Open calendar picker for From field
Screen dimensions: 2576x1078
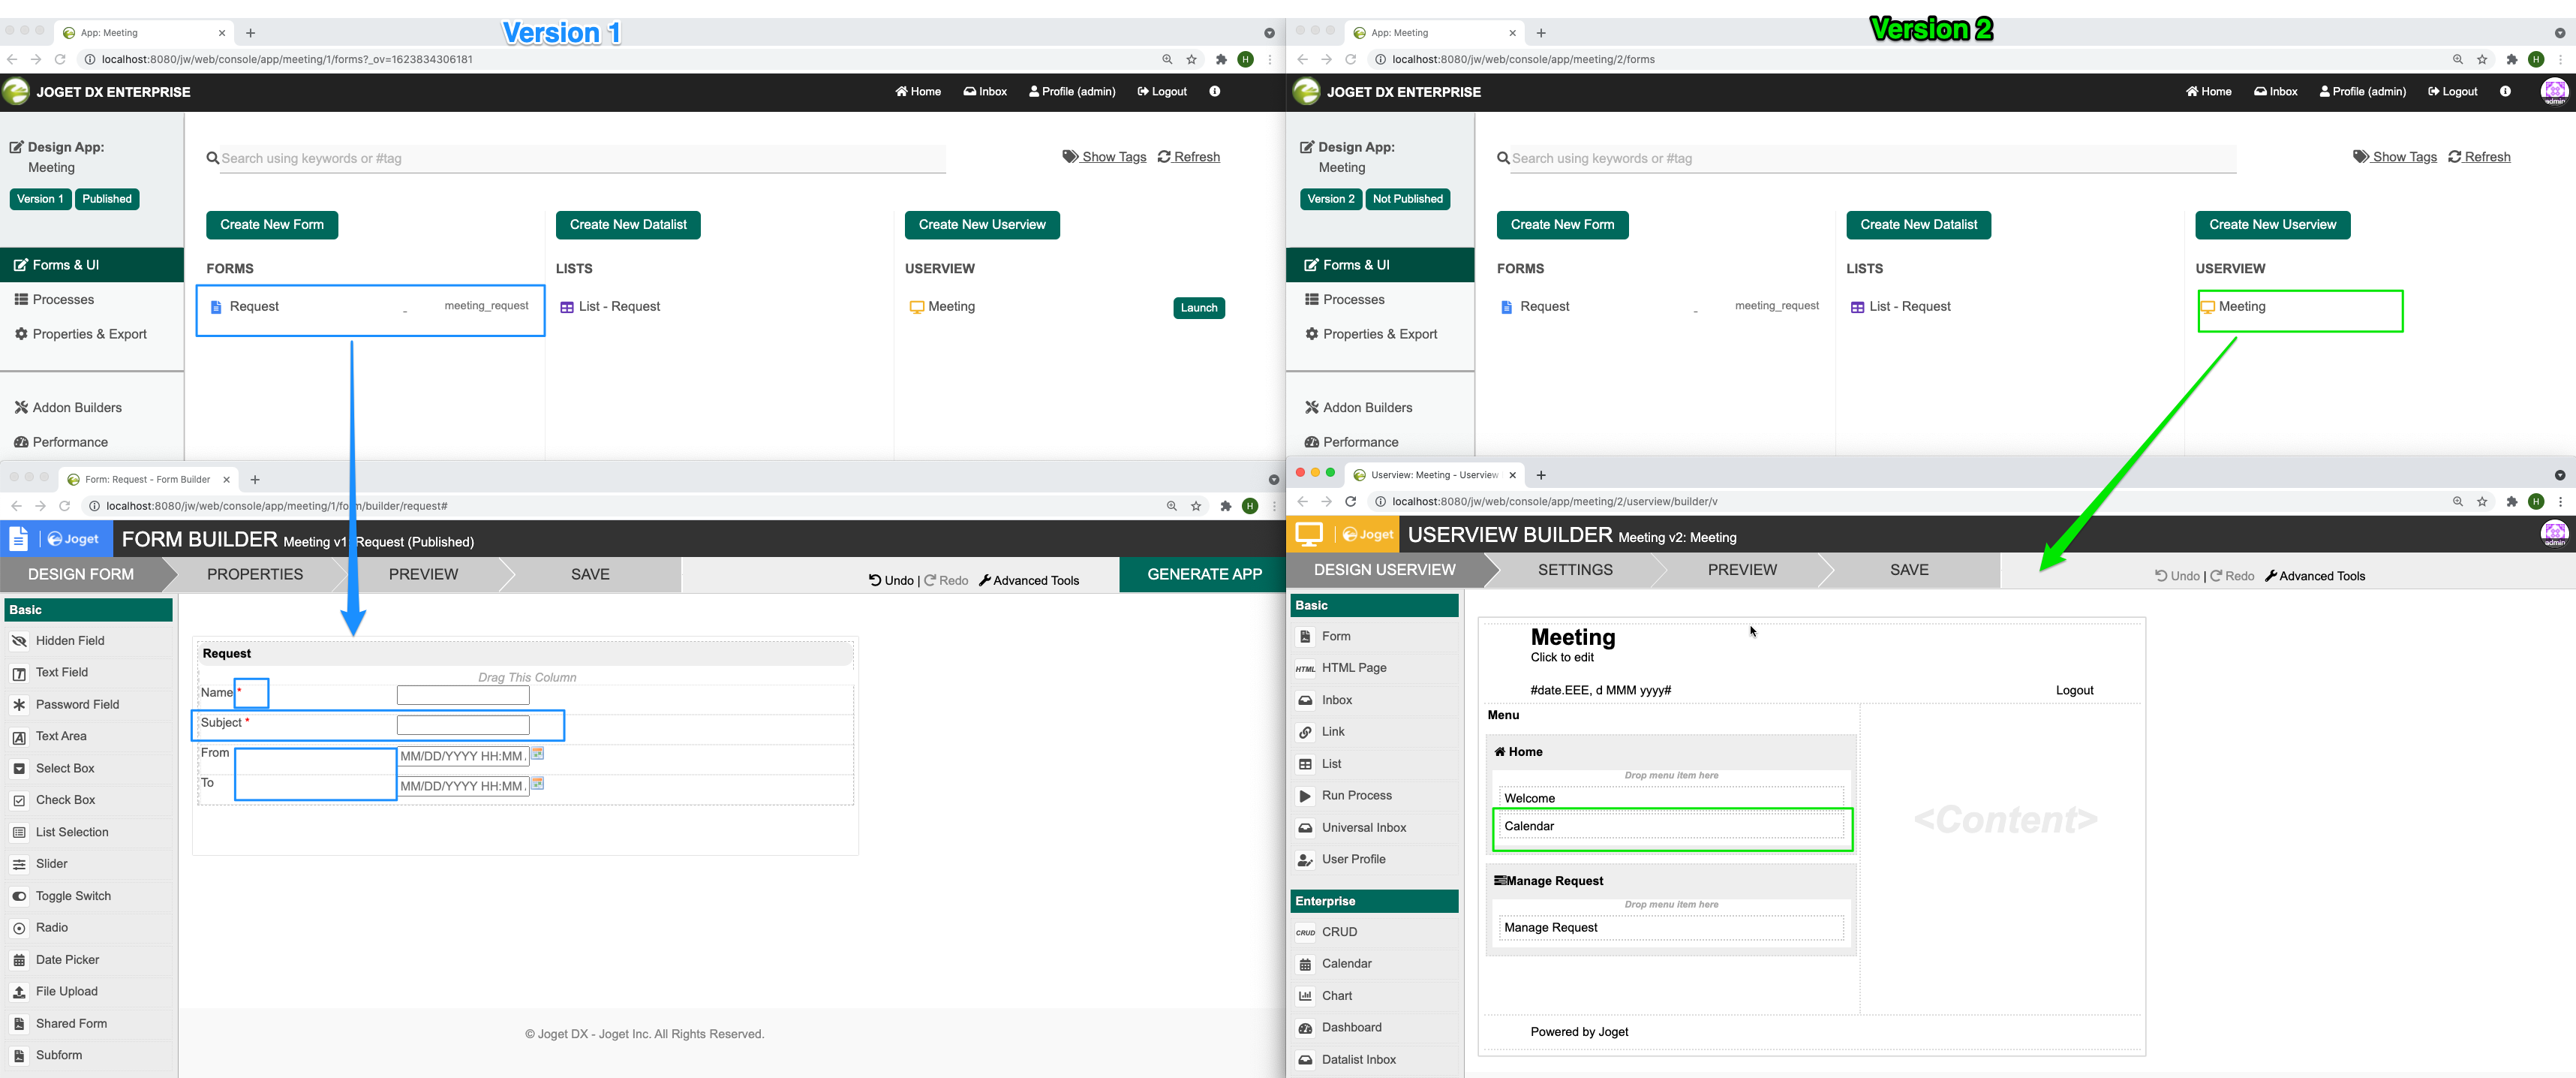[x=538, y=754]
